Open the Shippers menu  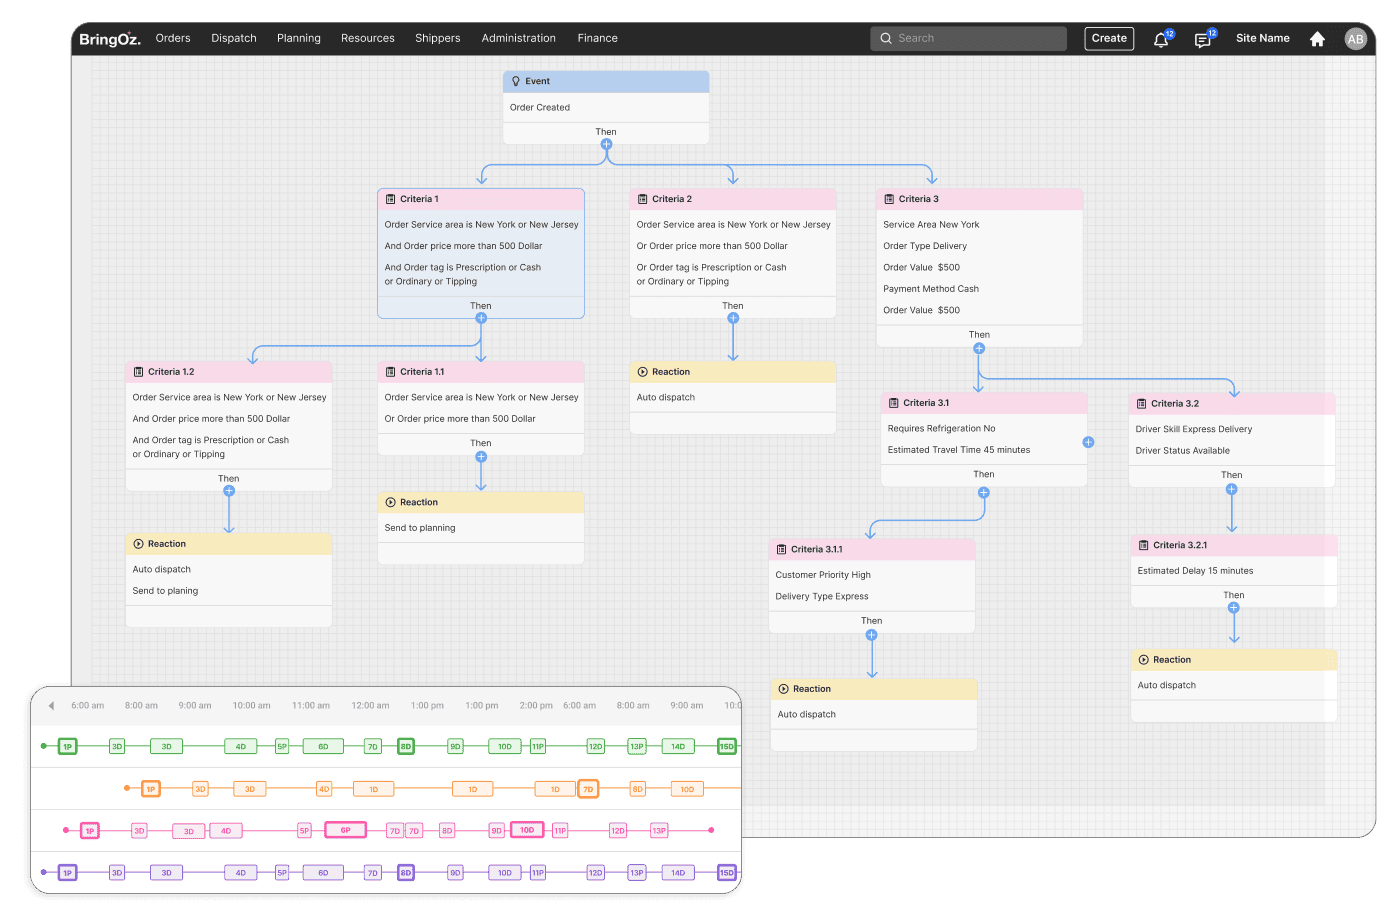(x=438, y=38)
